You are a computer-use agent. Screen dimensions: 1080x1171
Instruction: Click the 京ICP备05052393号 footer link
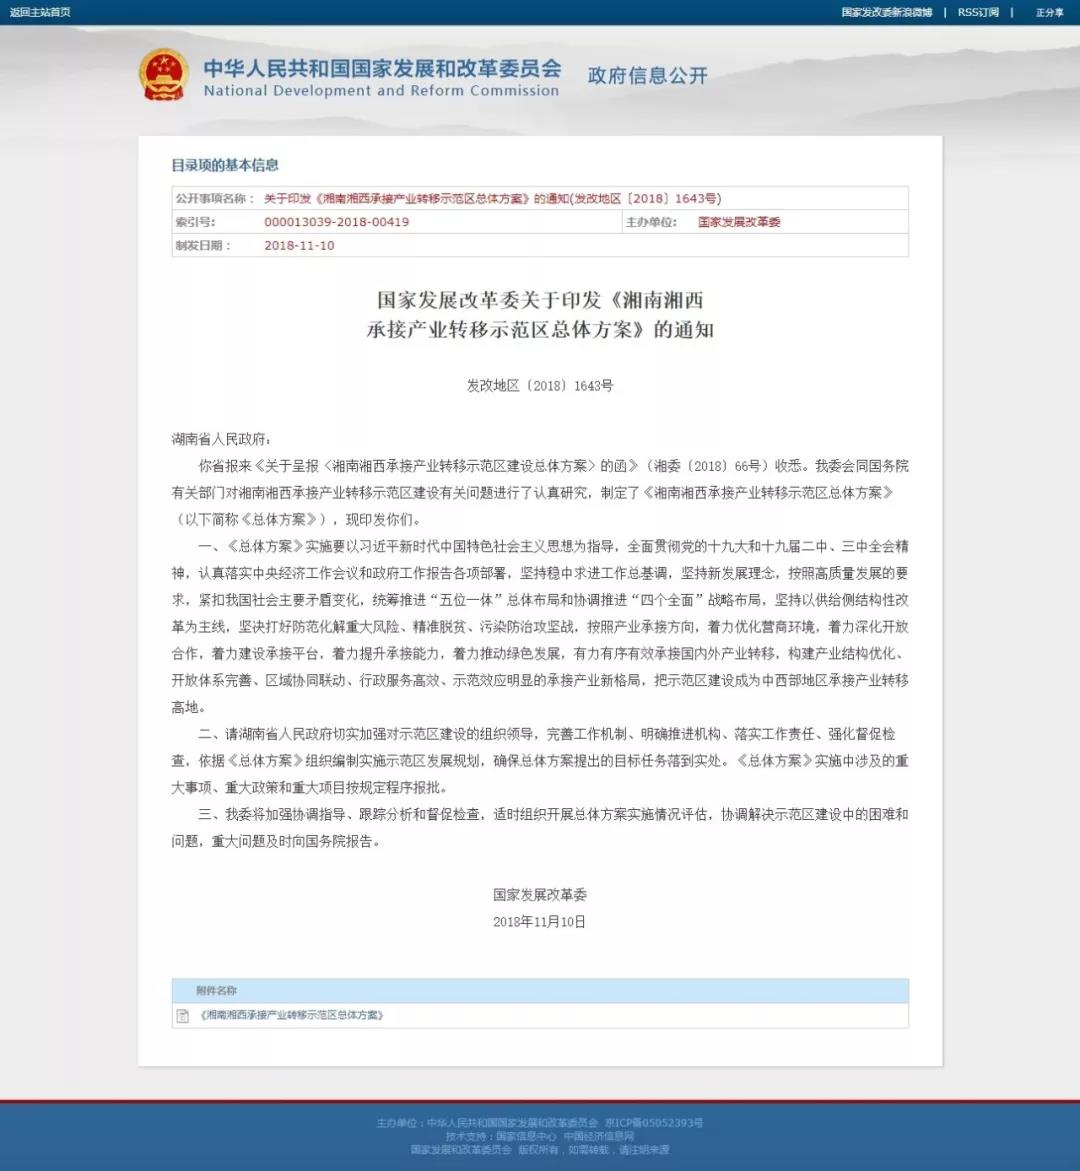point(654,1123)
